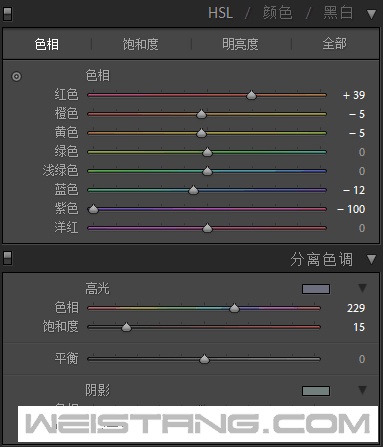Click the 浅绿色 slider label
383x447 pixels.
[x=60, y=170]
